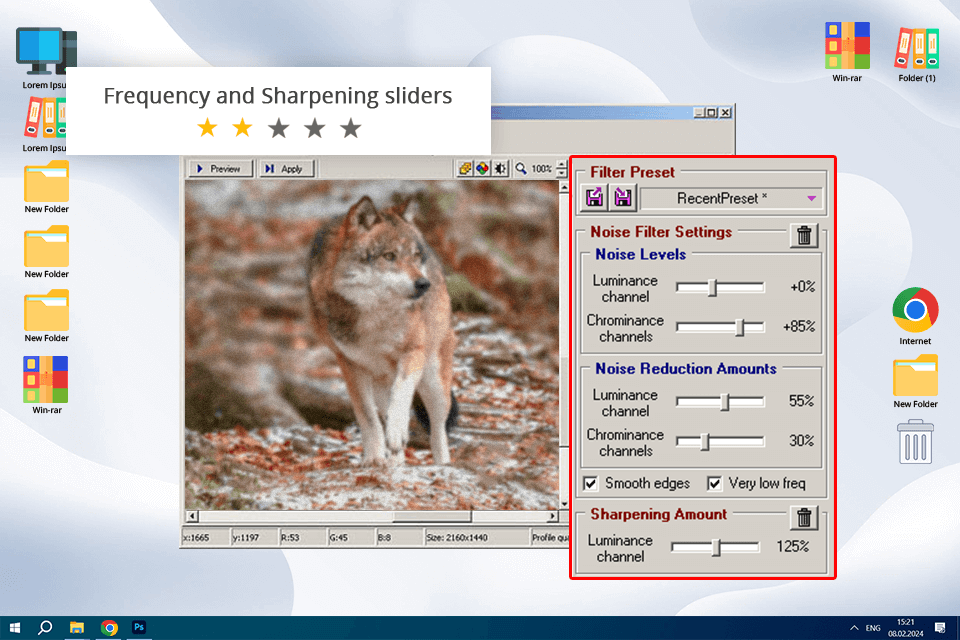960x640 pixels.
Task: Click the Size: 2160x1440 status text
Action: 457,538
